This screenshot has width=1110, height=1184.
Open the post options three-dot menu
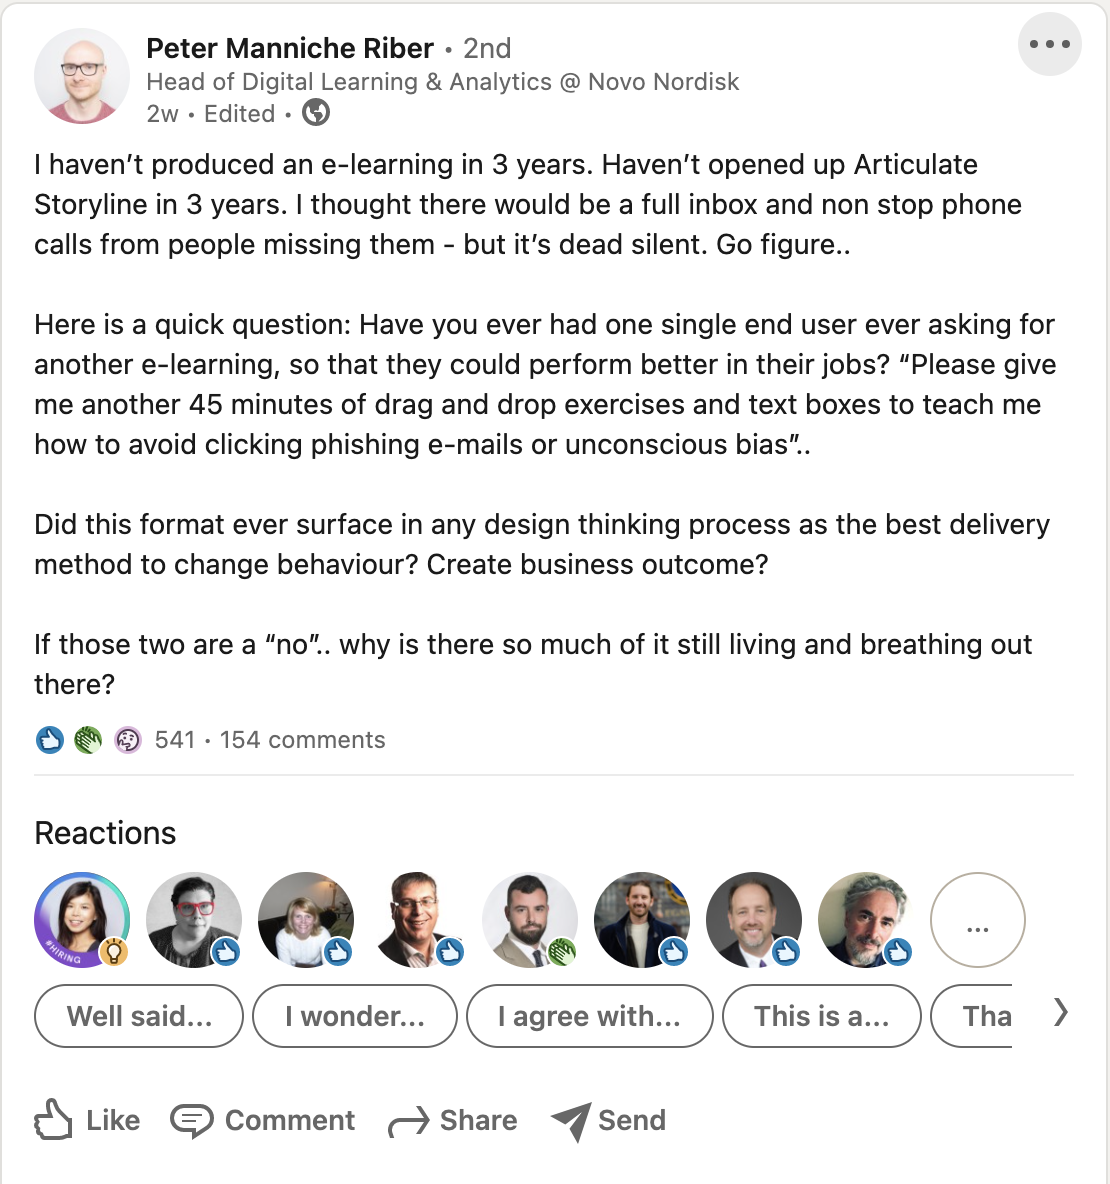click(1049, 44)
